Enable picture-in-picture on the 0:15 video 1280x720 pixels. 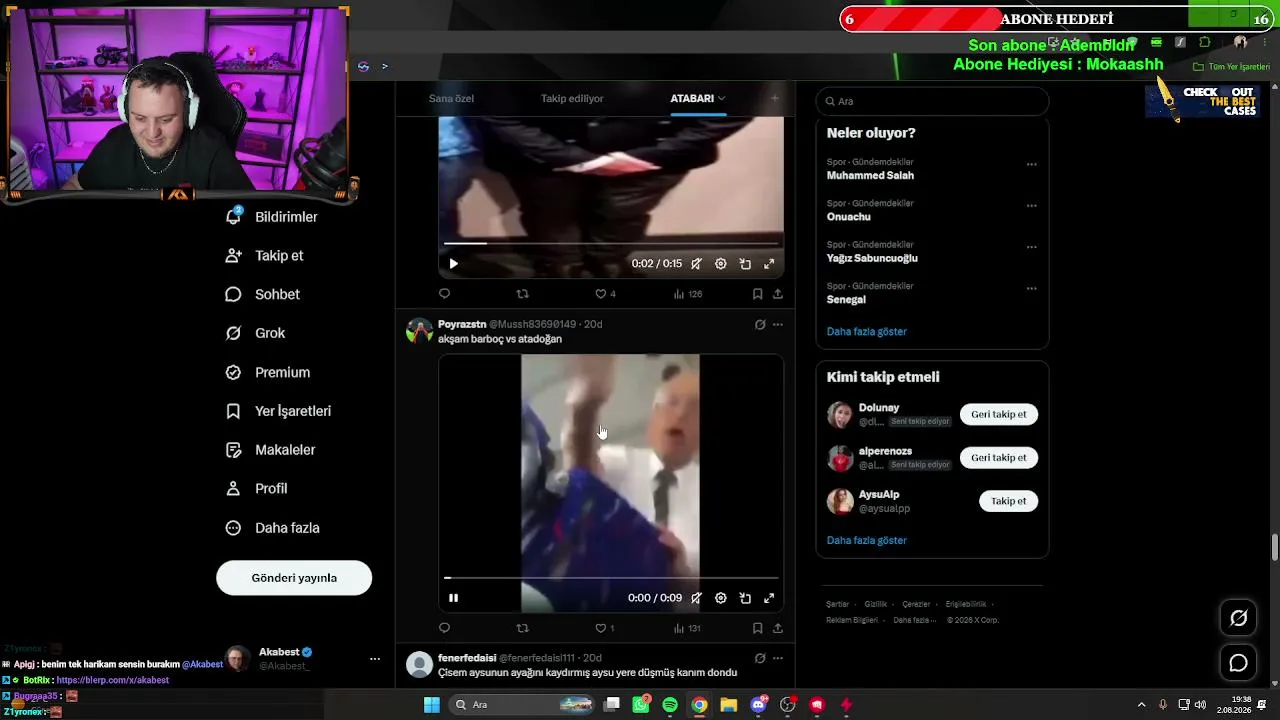745,264
